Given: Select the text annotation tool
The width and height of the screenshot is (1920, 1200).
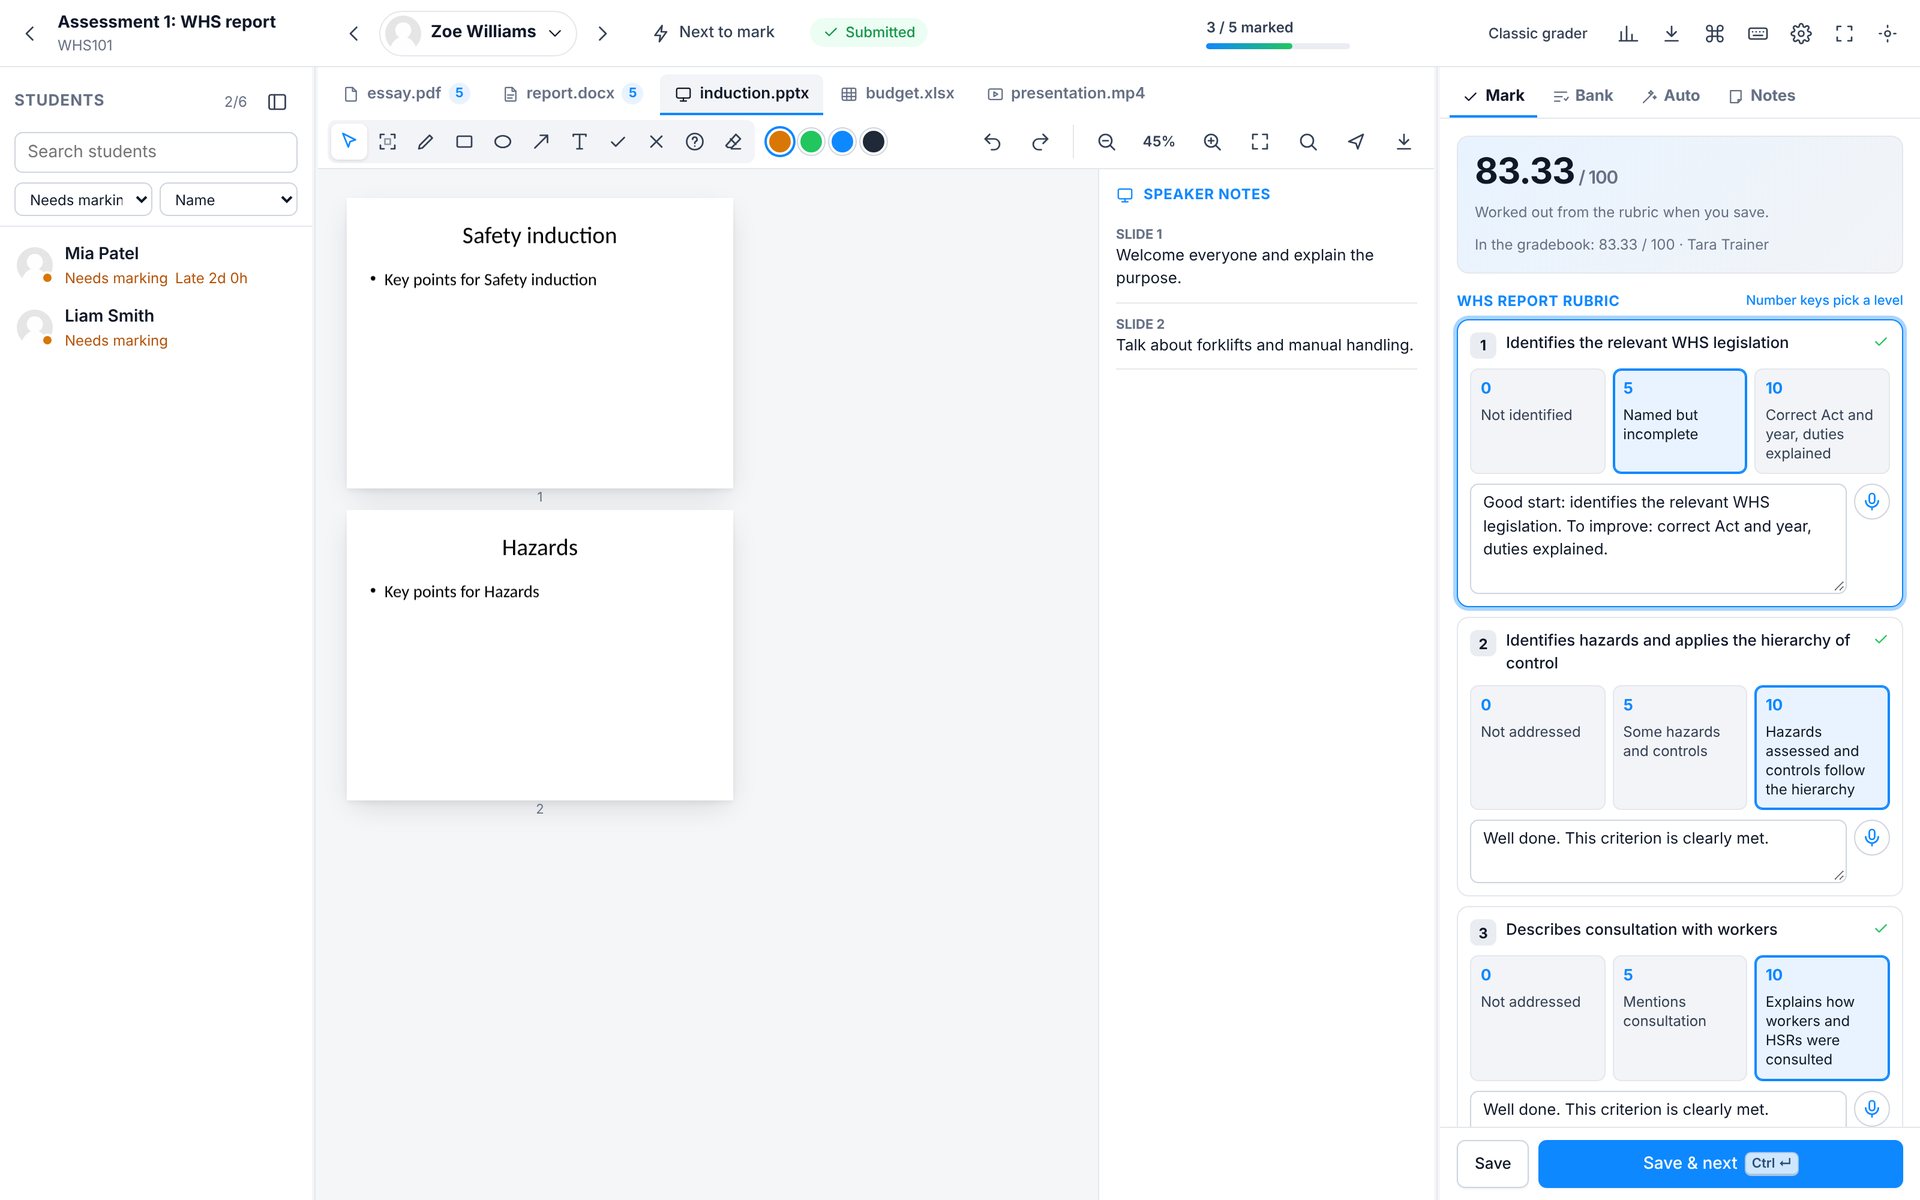Looking at the screenshot, I should (579, 142).
